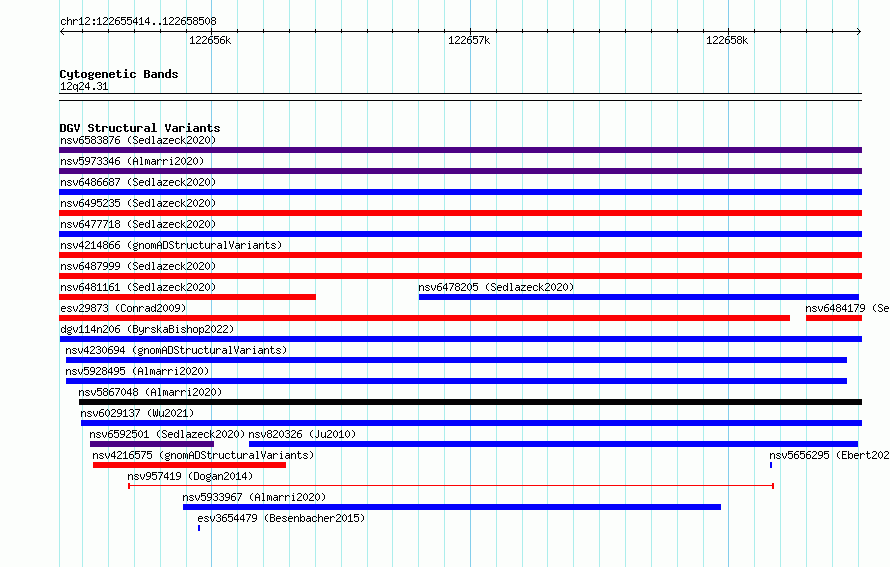This screenshot has width=890, height=567.
Task: Click the blue bar under nsv820326
Action: pos(553,444)
